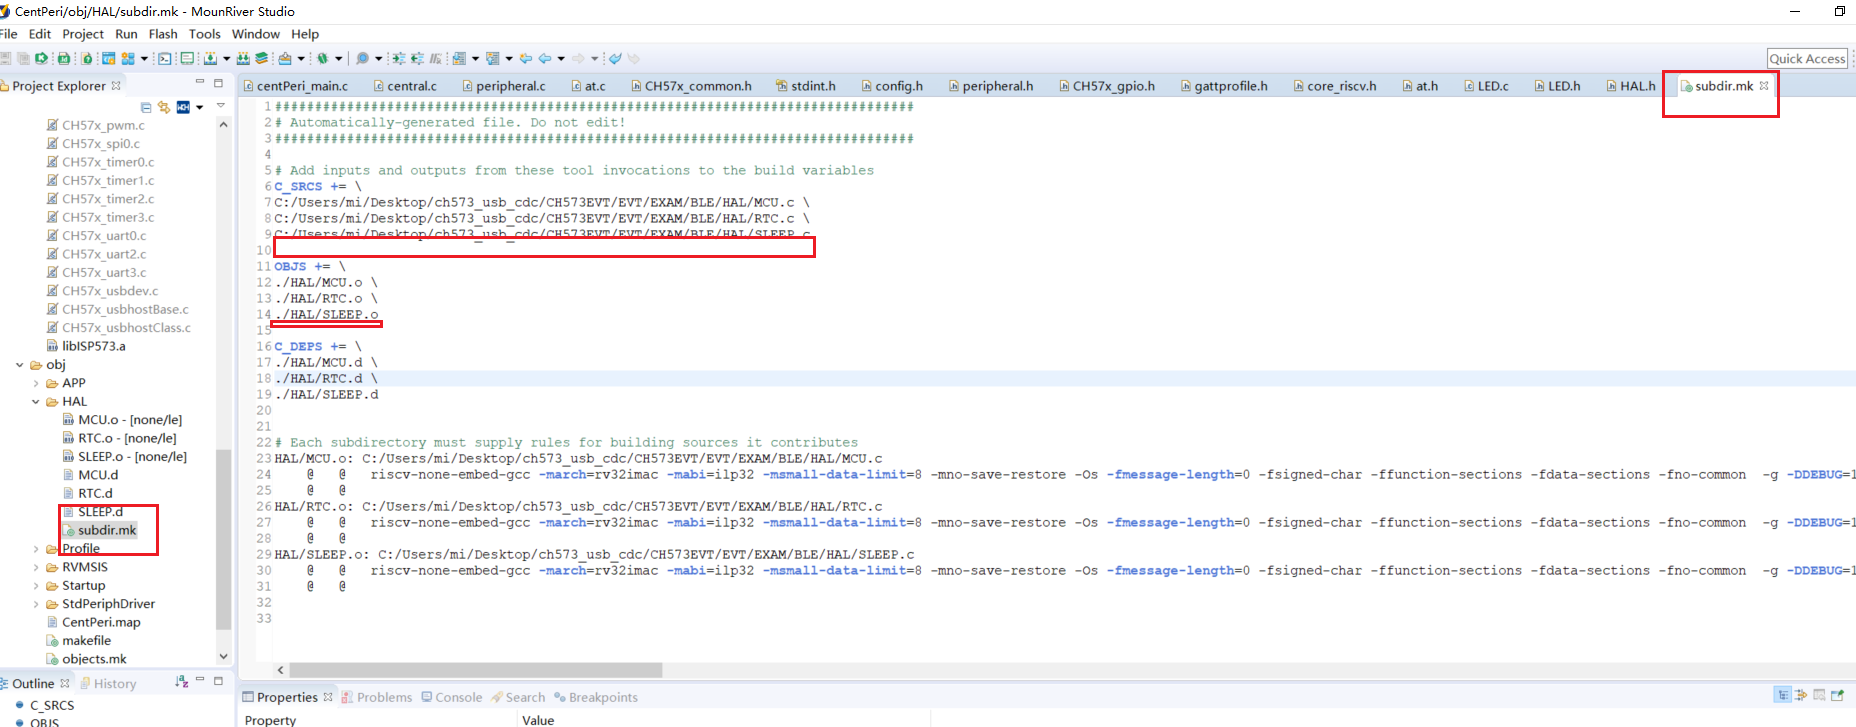Screen dimensions: 1856x727
Task: Click the Property column header
Action: [x=270, y=720]
